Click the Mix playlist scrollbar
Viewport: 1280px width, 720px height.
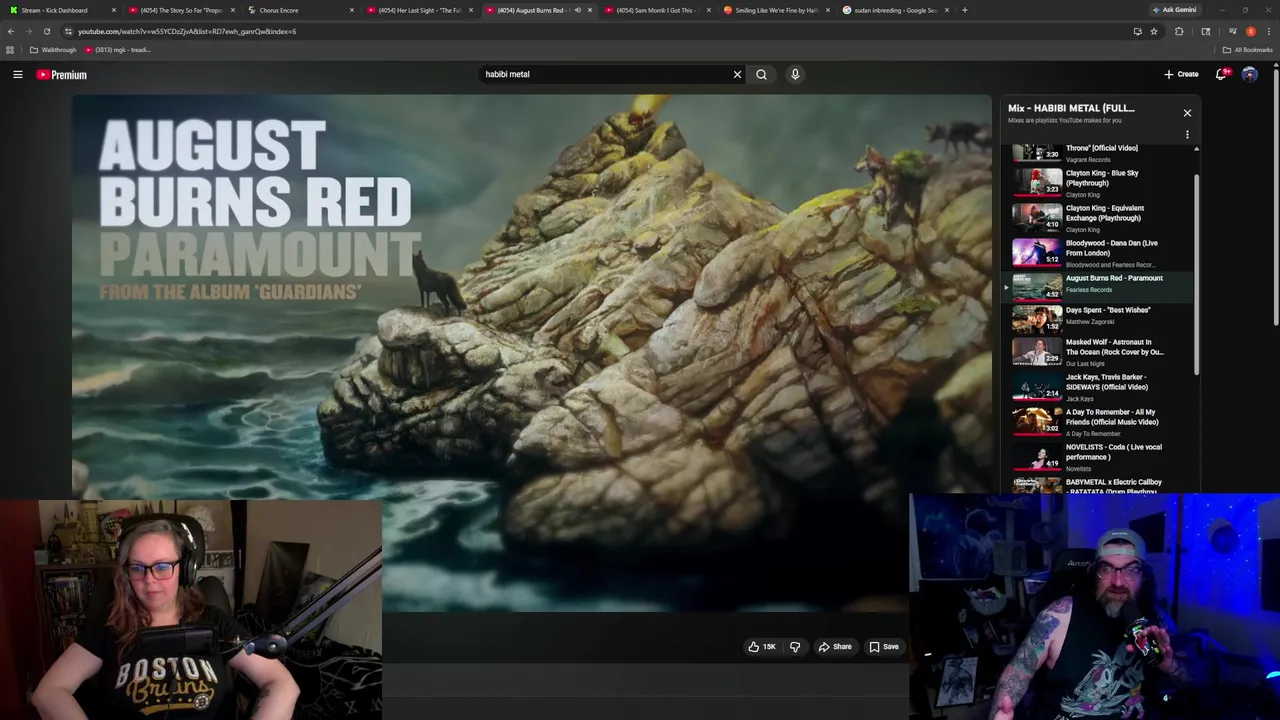pyautogui.click(x=1196, y=275)
